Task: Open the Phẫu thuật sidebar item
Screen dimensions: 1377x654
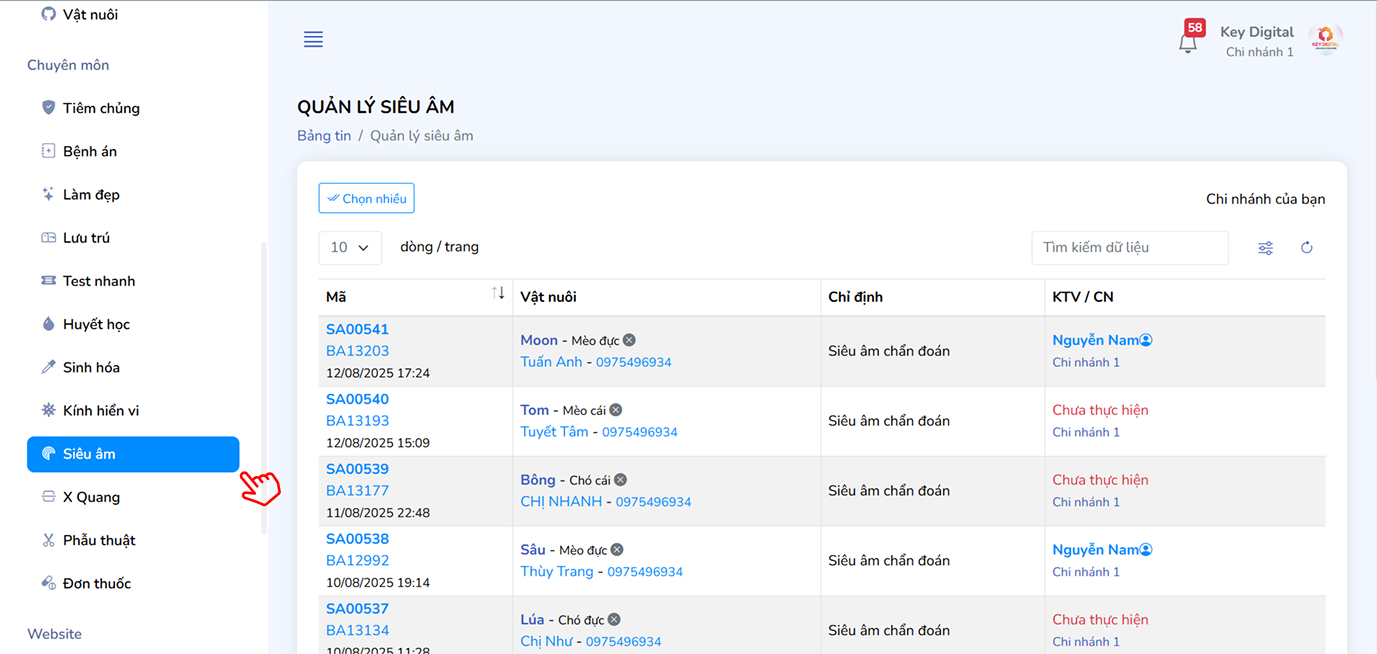Action: click(x=99, y=540)
